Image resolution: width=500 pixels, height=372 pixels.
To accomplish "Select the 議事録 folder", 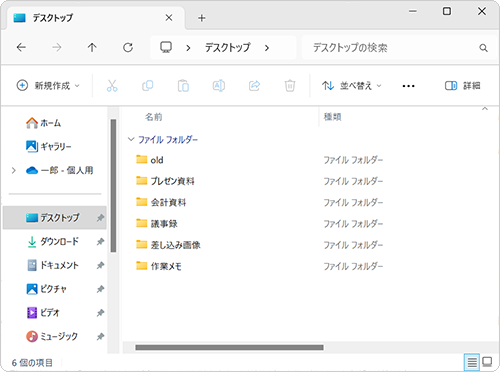I will (x=157, y=224).
